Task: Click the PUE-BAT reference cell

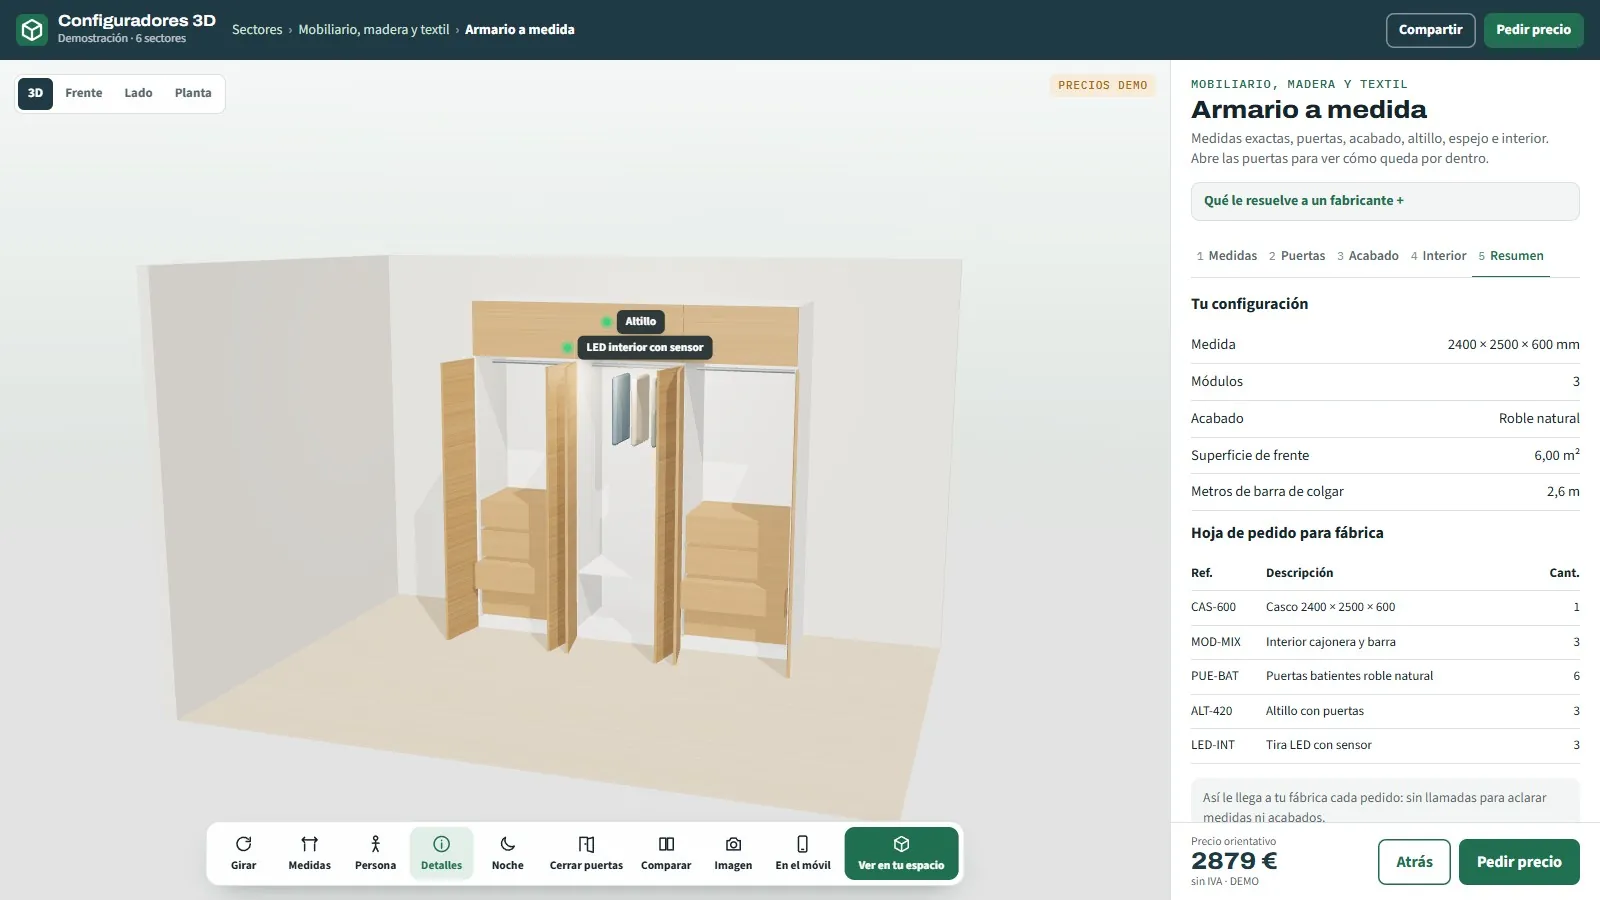Action: (1214, 676)
